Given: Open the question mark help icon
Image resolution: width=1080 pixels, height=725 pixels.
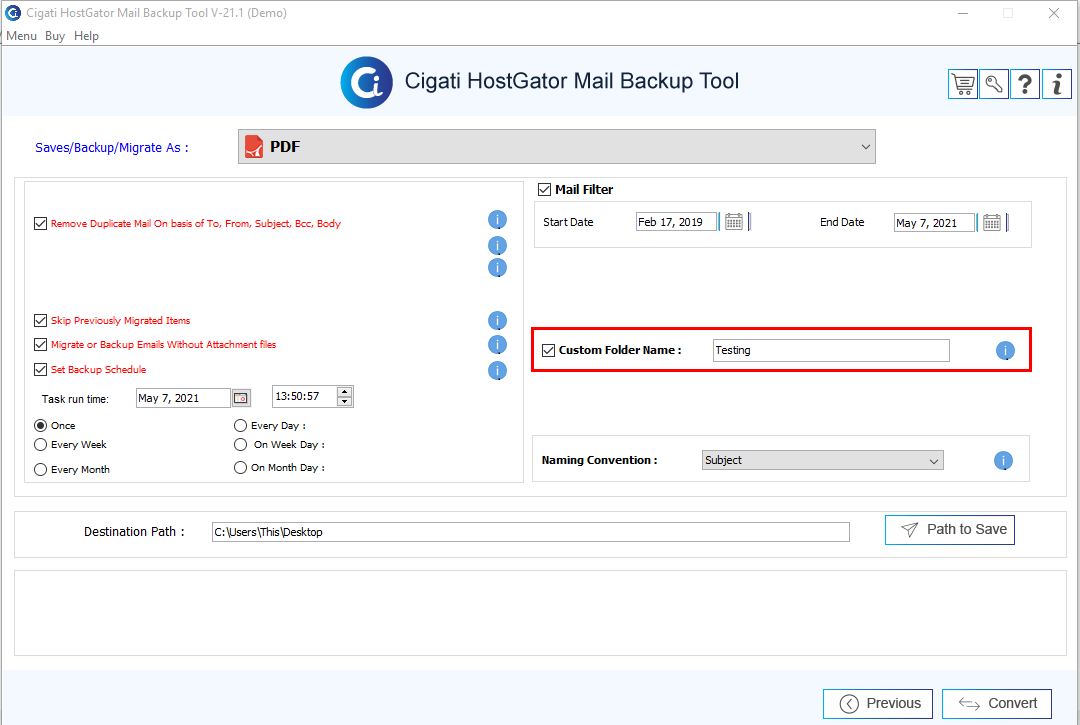Looking at the screenshot, I should point(1025,85).
